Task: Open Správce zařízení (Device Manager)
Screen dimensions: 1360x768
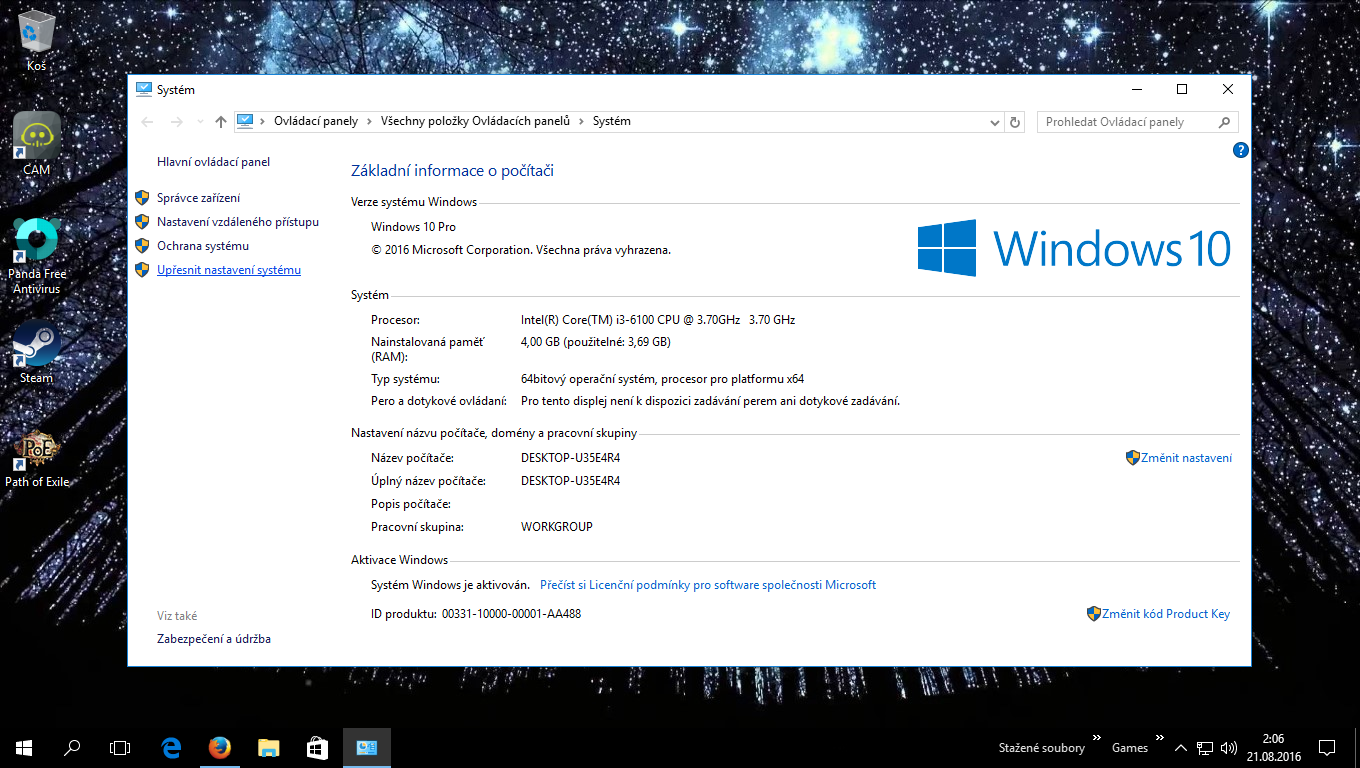Action: (x=198, y=198)
